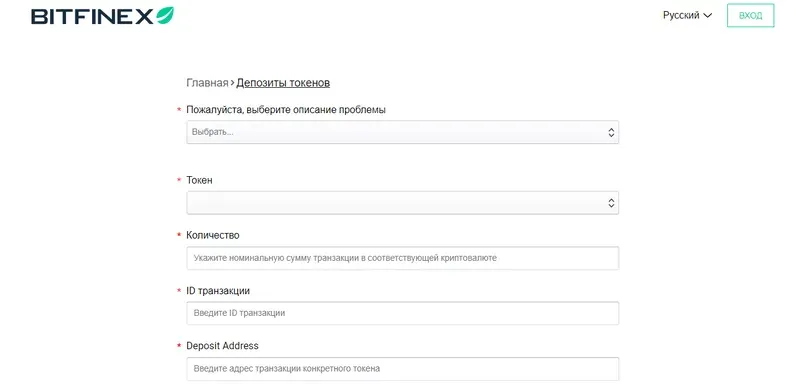The width and height of the screenshot is (799, 390).
Task: Click the ID транзакции label text
Action: (218, 291)
